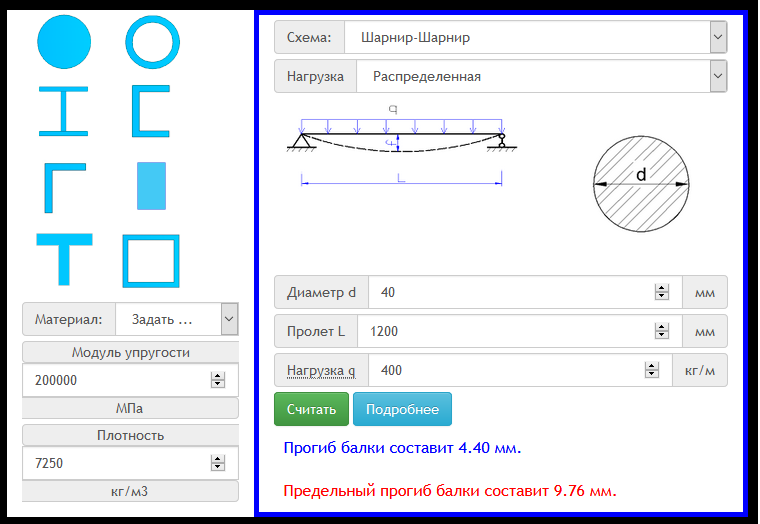Adjust the Диаметр d stepper
The height and width of the screenshot is (524, 760).
tap(662, 292)
